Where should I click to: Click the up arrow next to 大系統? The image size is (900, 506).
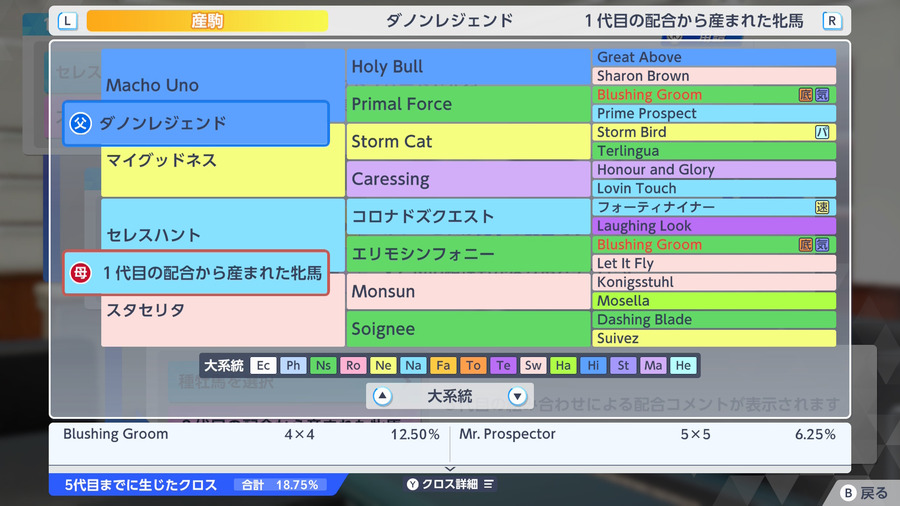382,396
